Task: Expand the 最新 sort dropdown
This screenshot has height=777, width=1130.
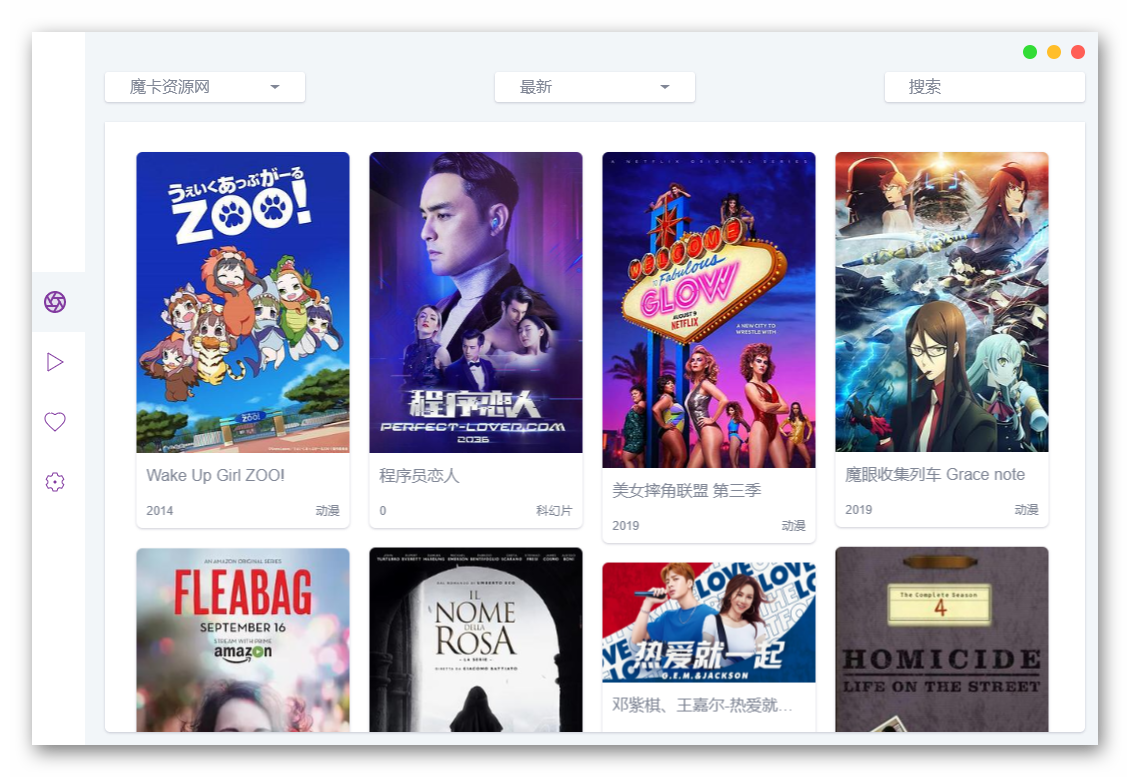Action: point(595,87)
